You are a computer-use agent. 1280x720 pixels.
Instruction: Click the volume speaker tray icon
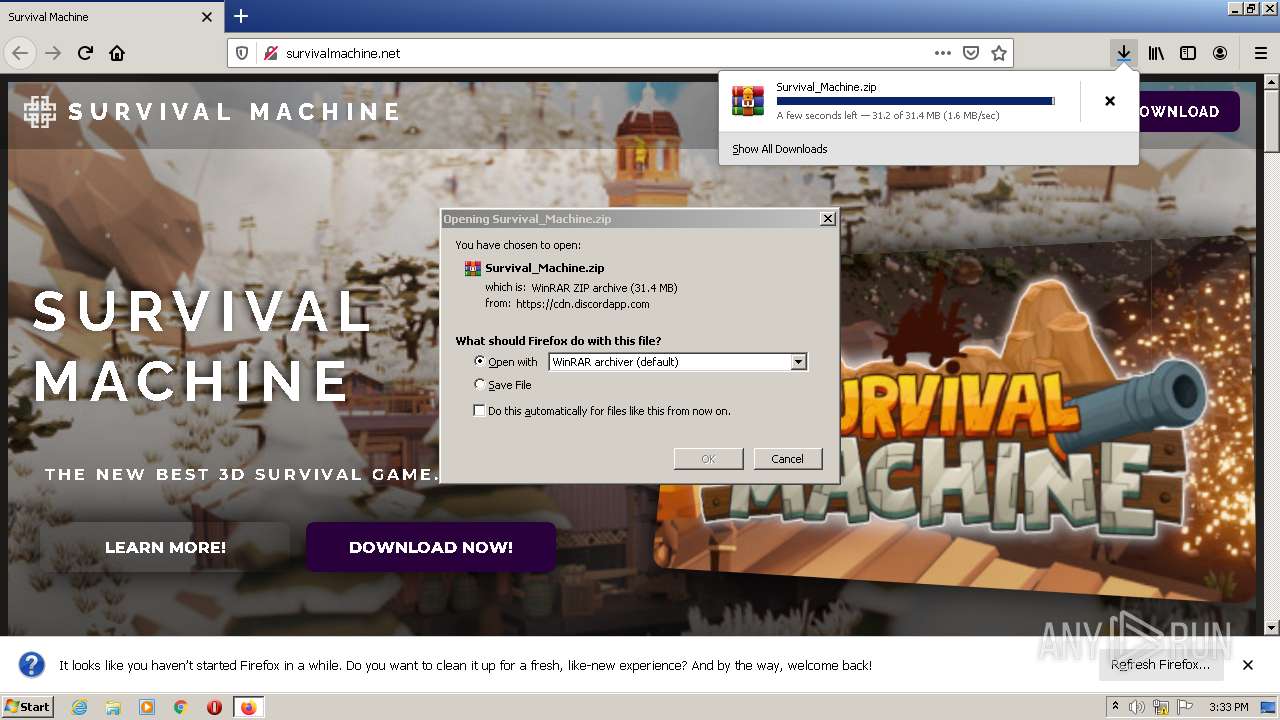pos(1137,707)
